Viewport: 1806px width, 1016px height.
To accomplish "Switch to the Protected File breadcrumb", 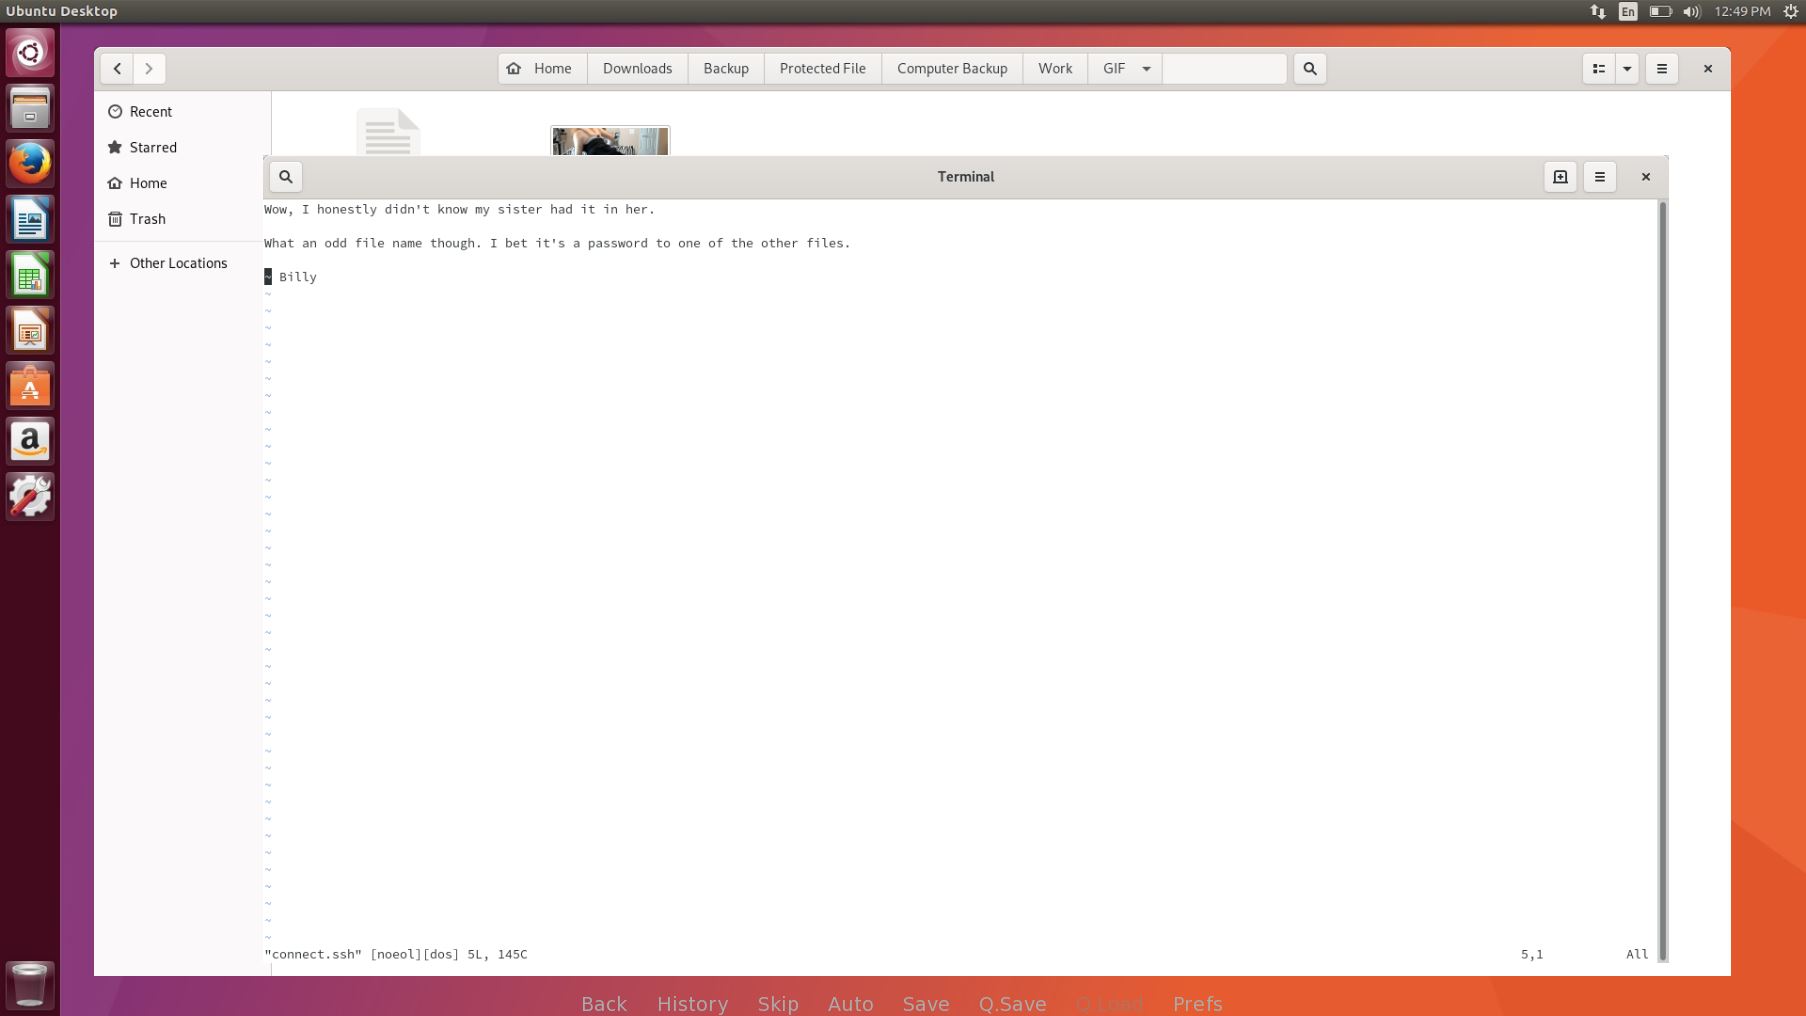I will [822, 69].
